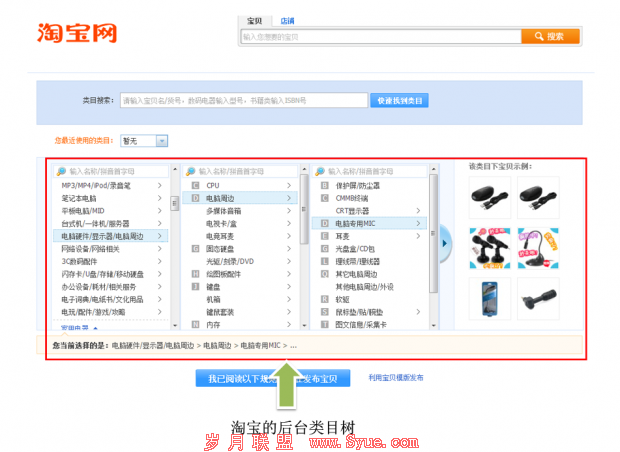
Task: Switch to the 店铺 search tab
Action: point(287,21)
